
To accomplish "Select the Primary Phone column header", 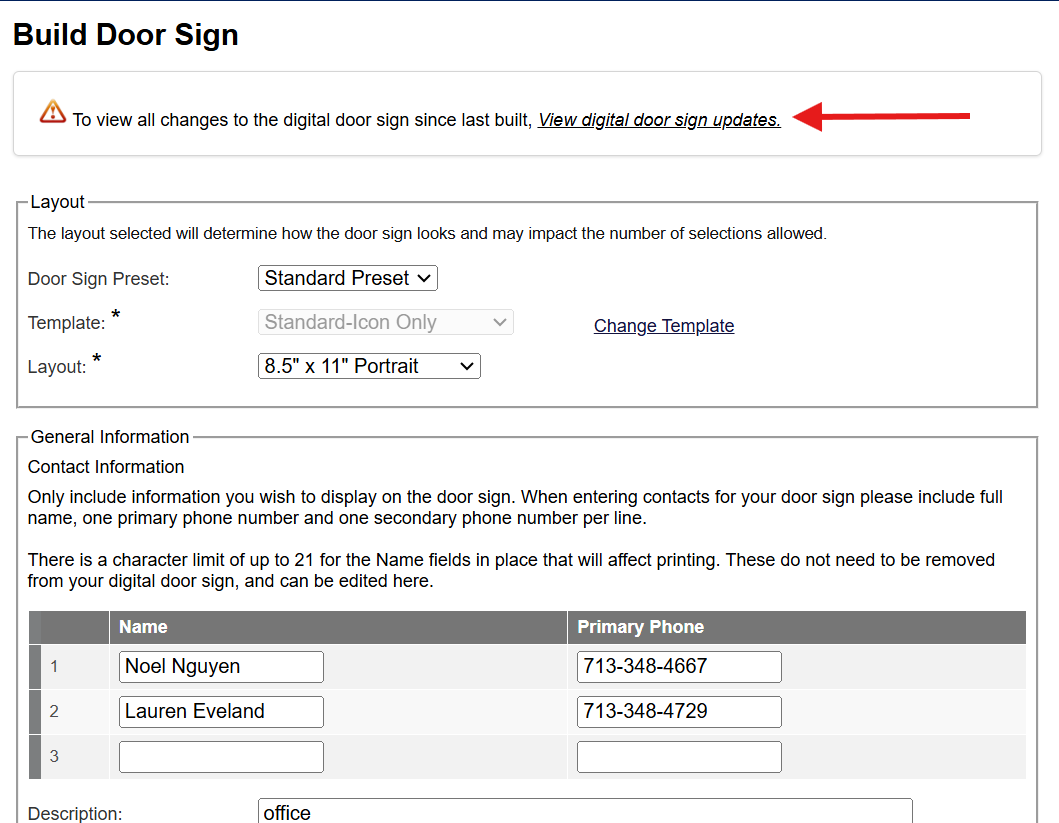I will [x=797, y=627].
